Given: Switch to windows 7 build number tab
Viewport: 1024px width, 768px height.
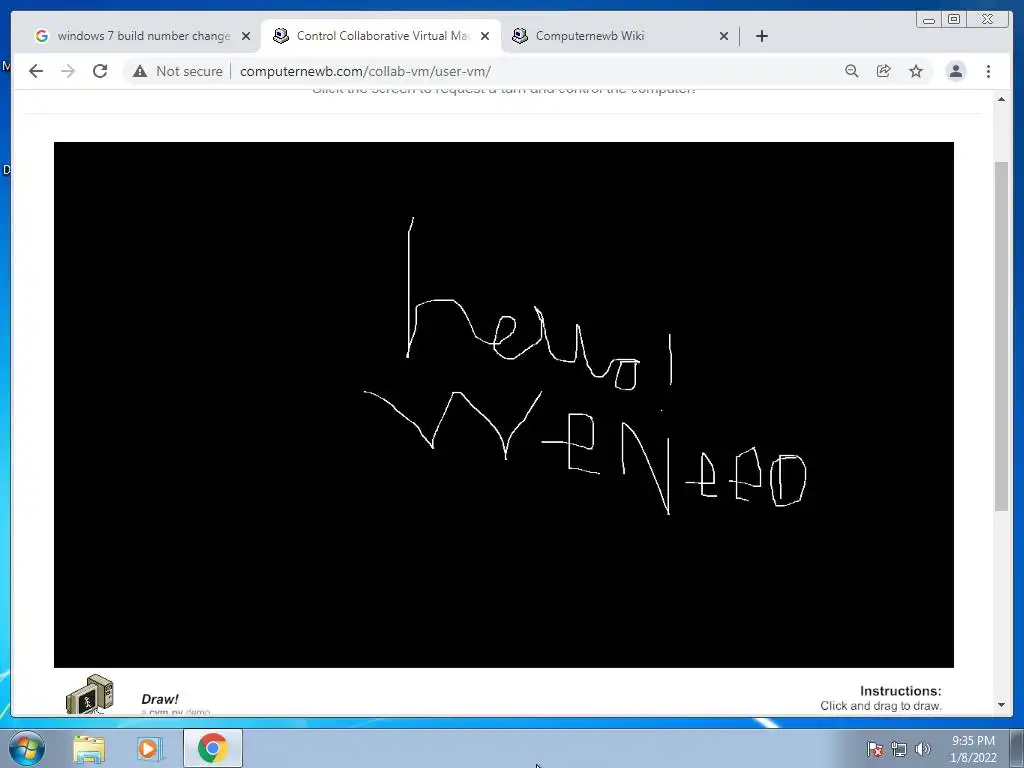Looking at the screenshot, I should (142, 36).
